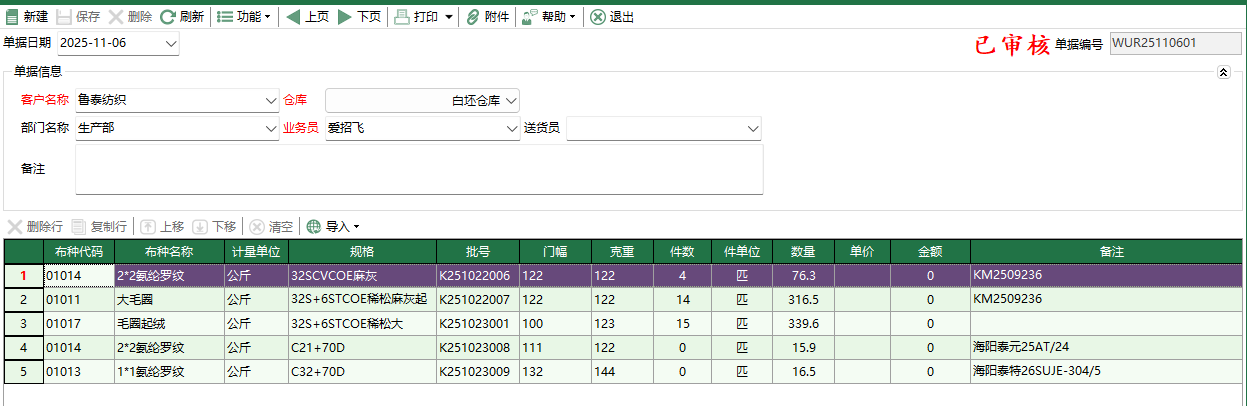1247x406 pixels.
Task: Open the 帮助 help menu
Action: click(x=550, y=17)
